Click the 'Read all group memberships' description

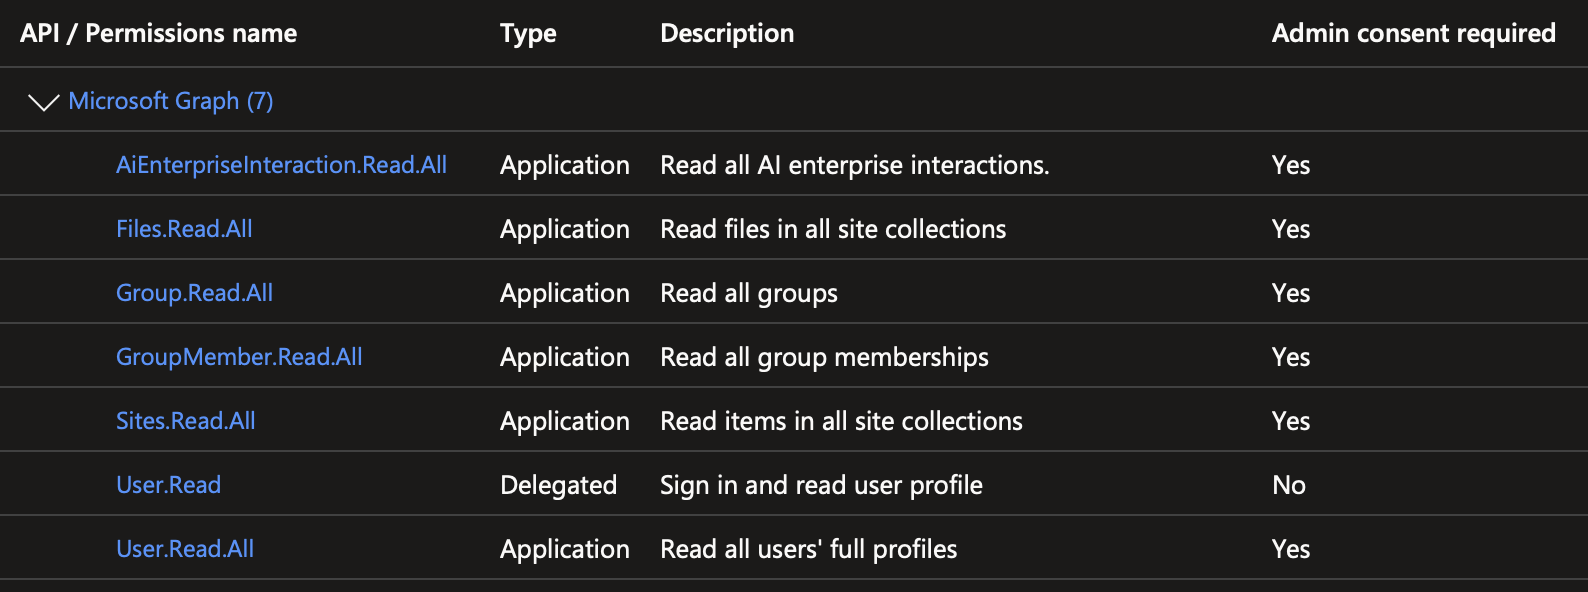(824, 357)
